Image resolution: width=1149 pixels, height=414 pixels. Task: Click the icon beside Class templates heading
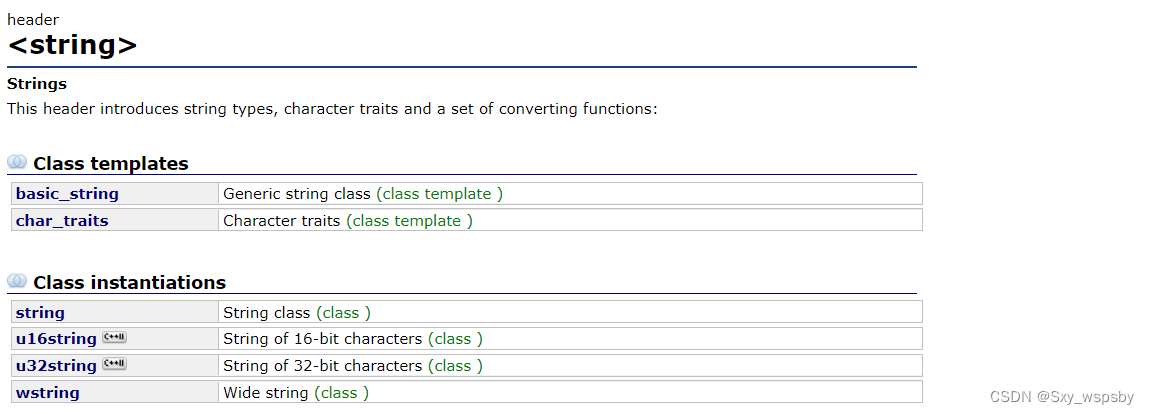(17, 162)
